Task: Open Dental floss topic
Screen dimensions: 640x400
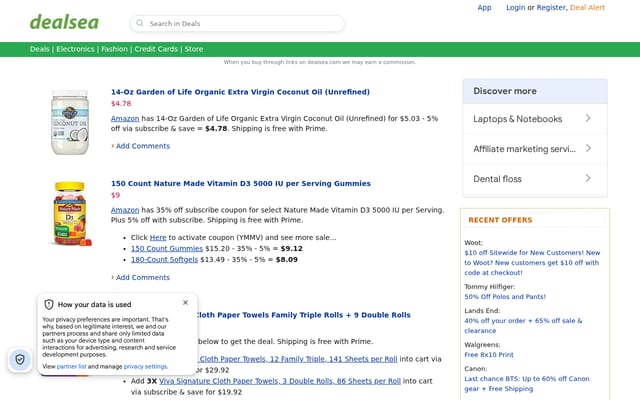Action: click(x=497, y=179)
